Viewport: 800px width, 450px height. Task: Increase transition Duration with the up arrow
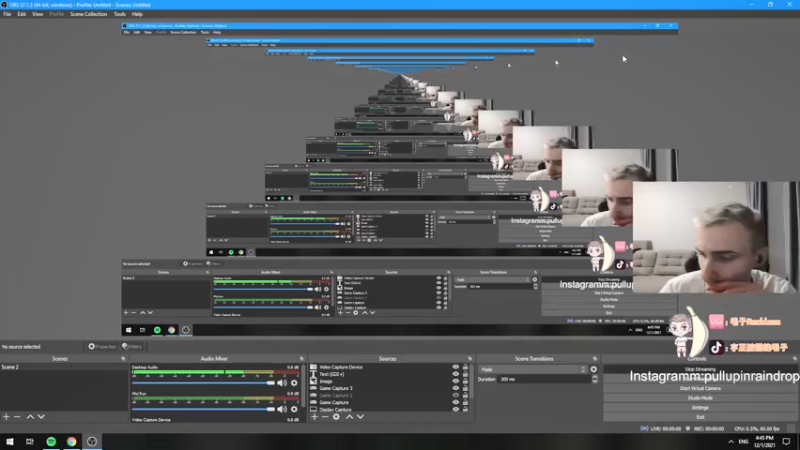pos(594,377)
